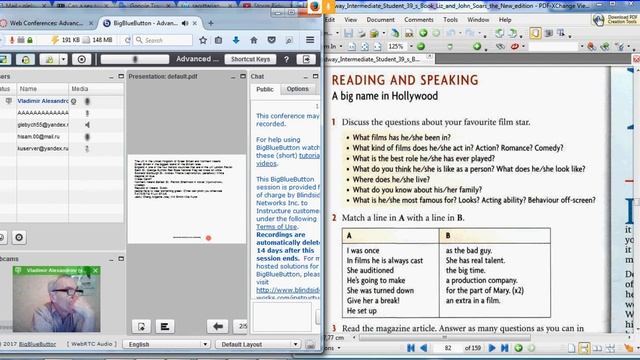
Task: Click users settings gear button below the list
Action: click(x=19, y=237)
